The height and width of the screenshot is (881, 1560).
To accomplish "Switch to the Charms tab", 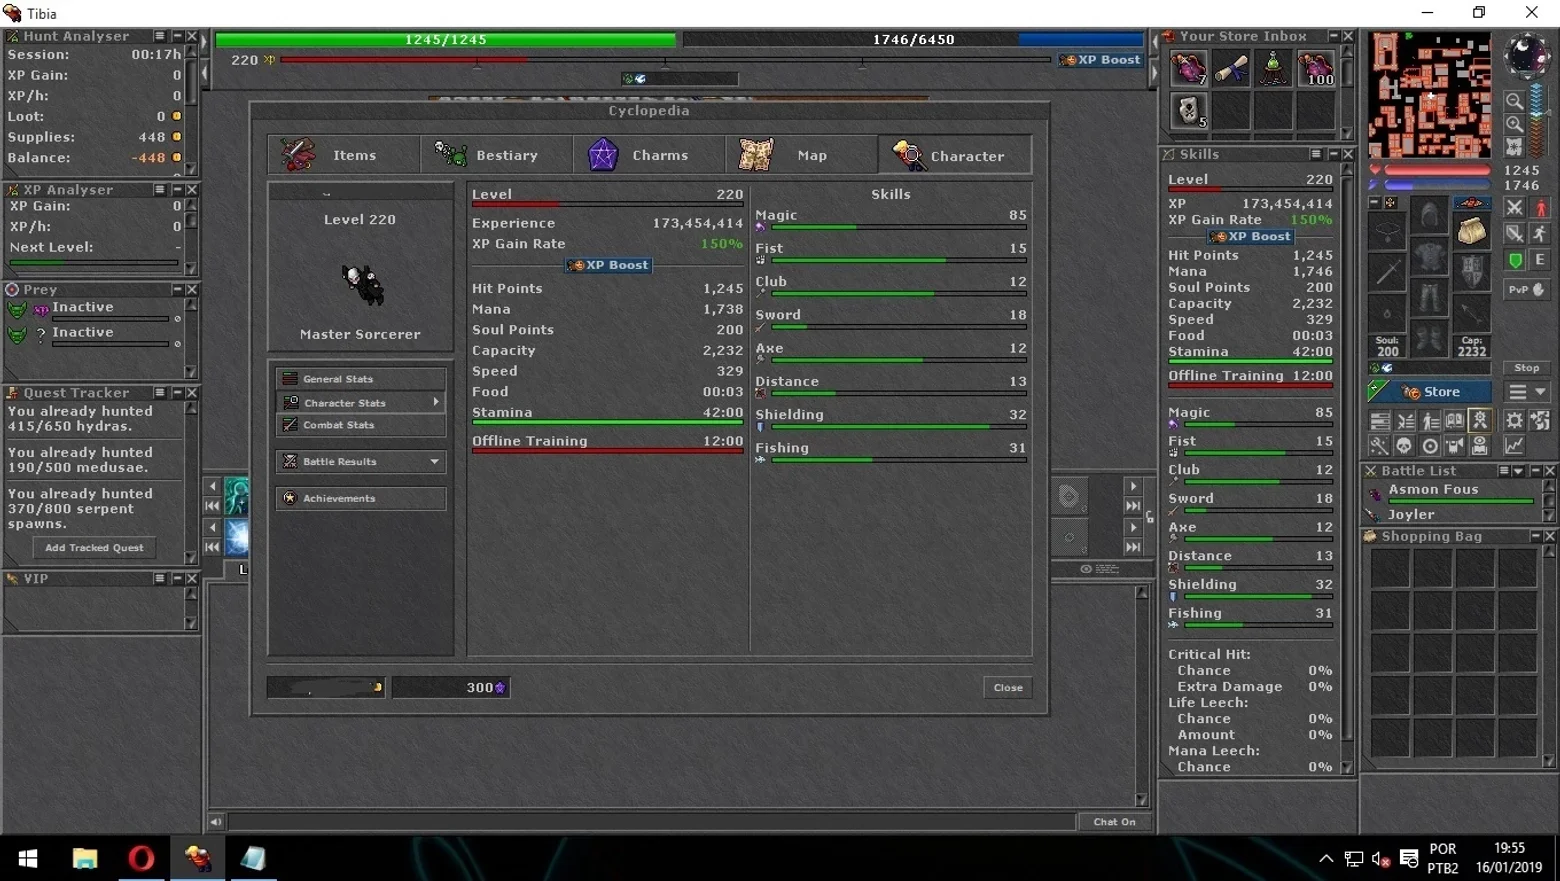I will pyautogui.click(x=650, y=155).
